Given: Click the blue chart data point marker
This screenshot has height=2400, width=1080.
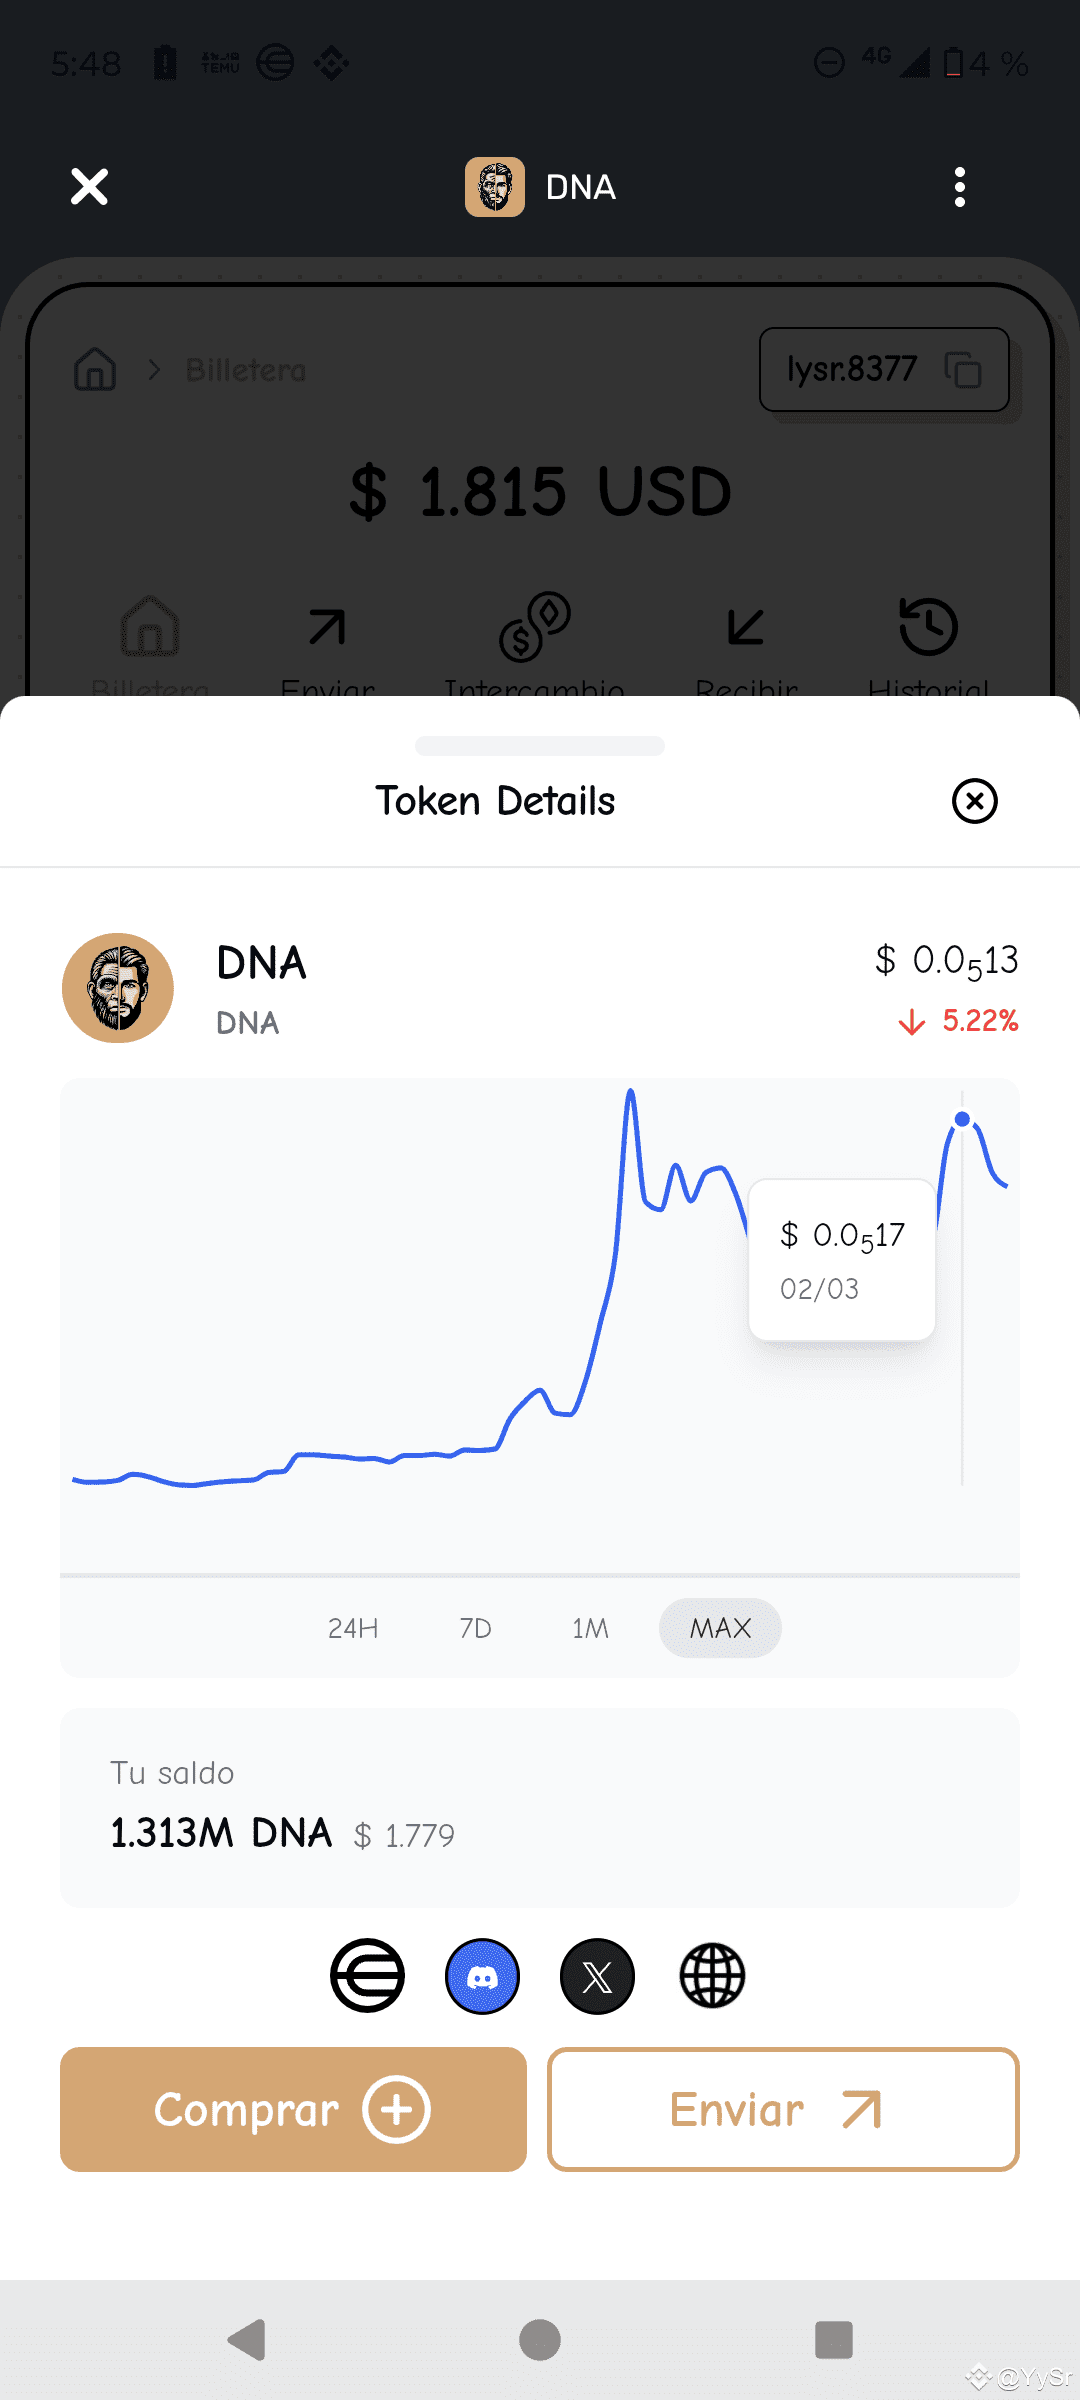Looking at the screenshot, I should coord(962,1119).
